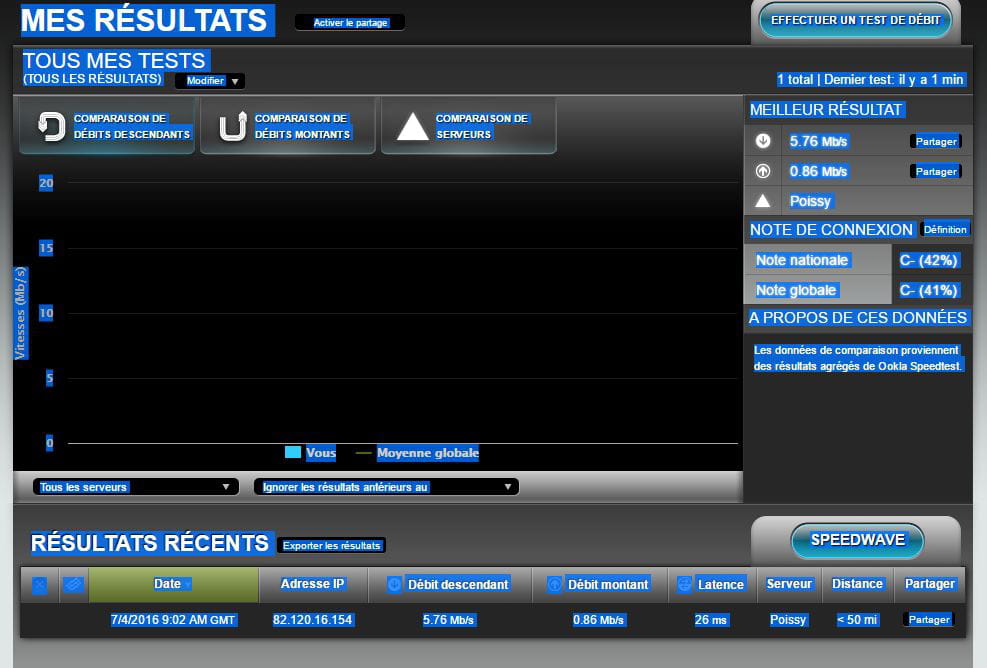Sort by Adresse IP column header
The image size is (987, 668).
pos(312,584)
